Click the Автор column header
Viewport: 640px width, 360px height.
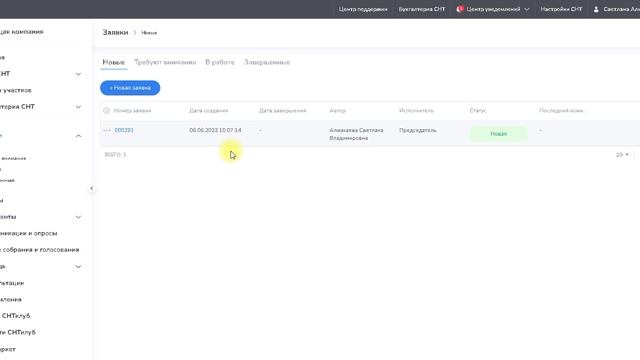[338, 111]
